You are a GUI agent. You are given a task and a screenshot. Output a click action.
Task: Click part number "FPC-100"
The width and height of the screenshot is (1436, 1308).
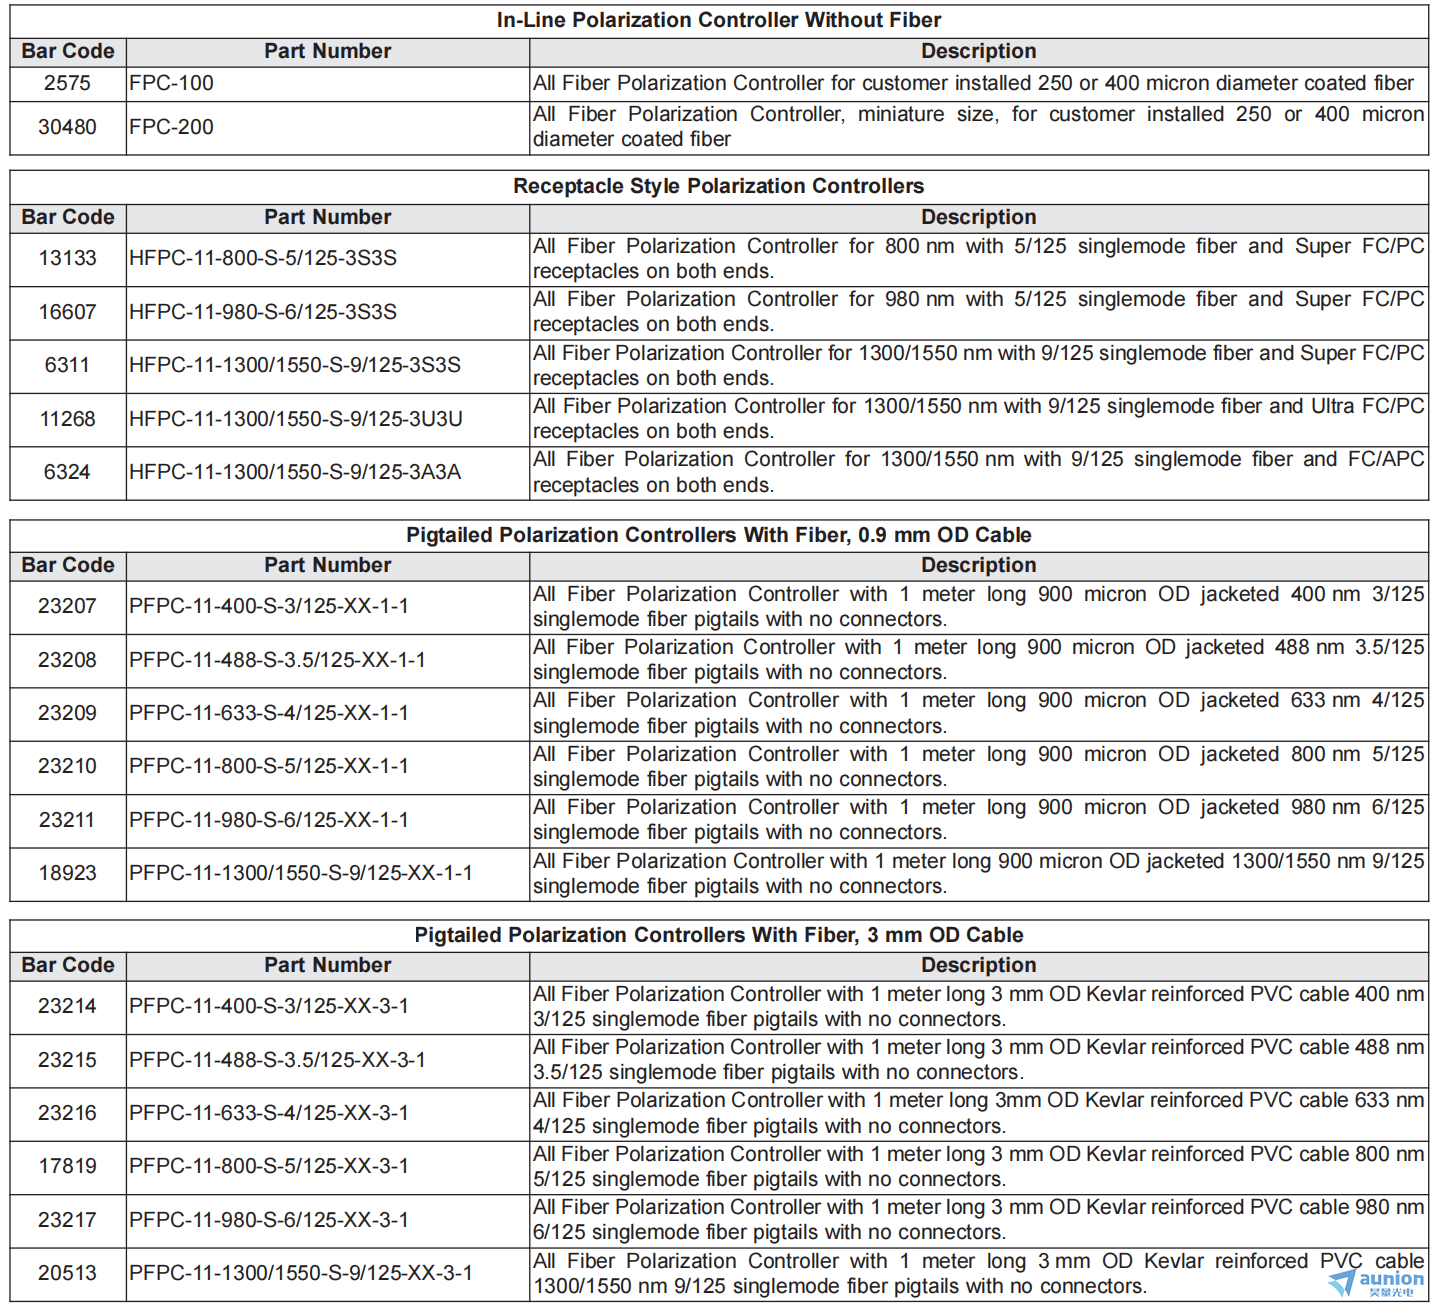coord(171,83)
